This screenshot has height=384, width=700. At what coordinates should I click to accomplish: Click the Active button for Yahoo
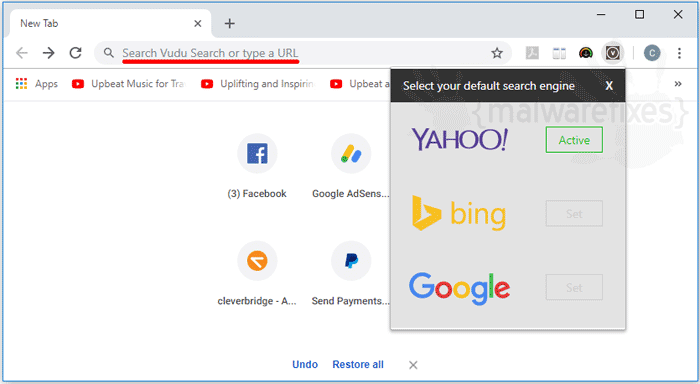[x=574, y=140]
